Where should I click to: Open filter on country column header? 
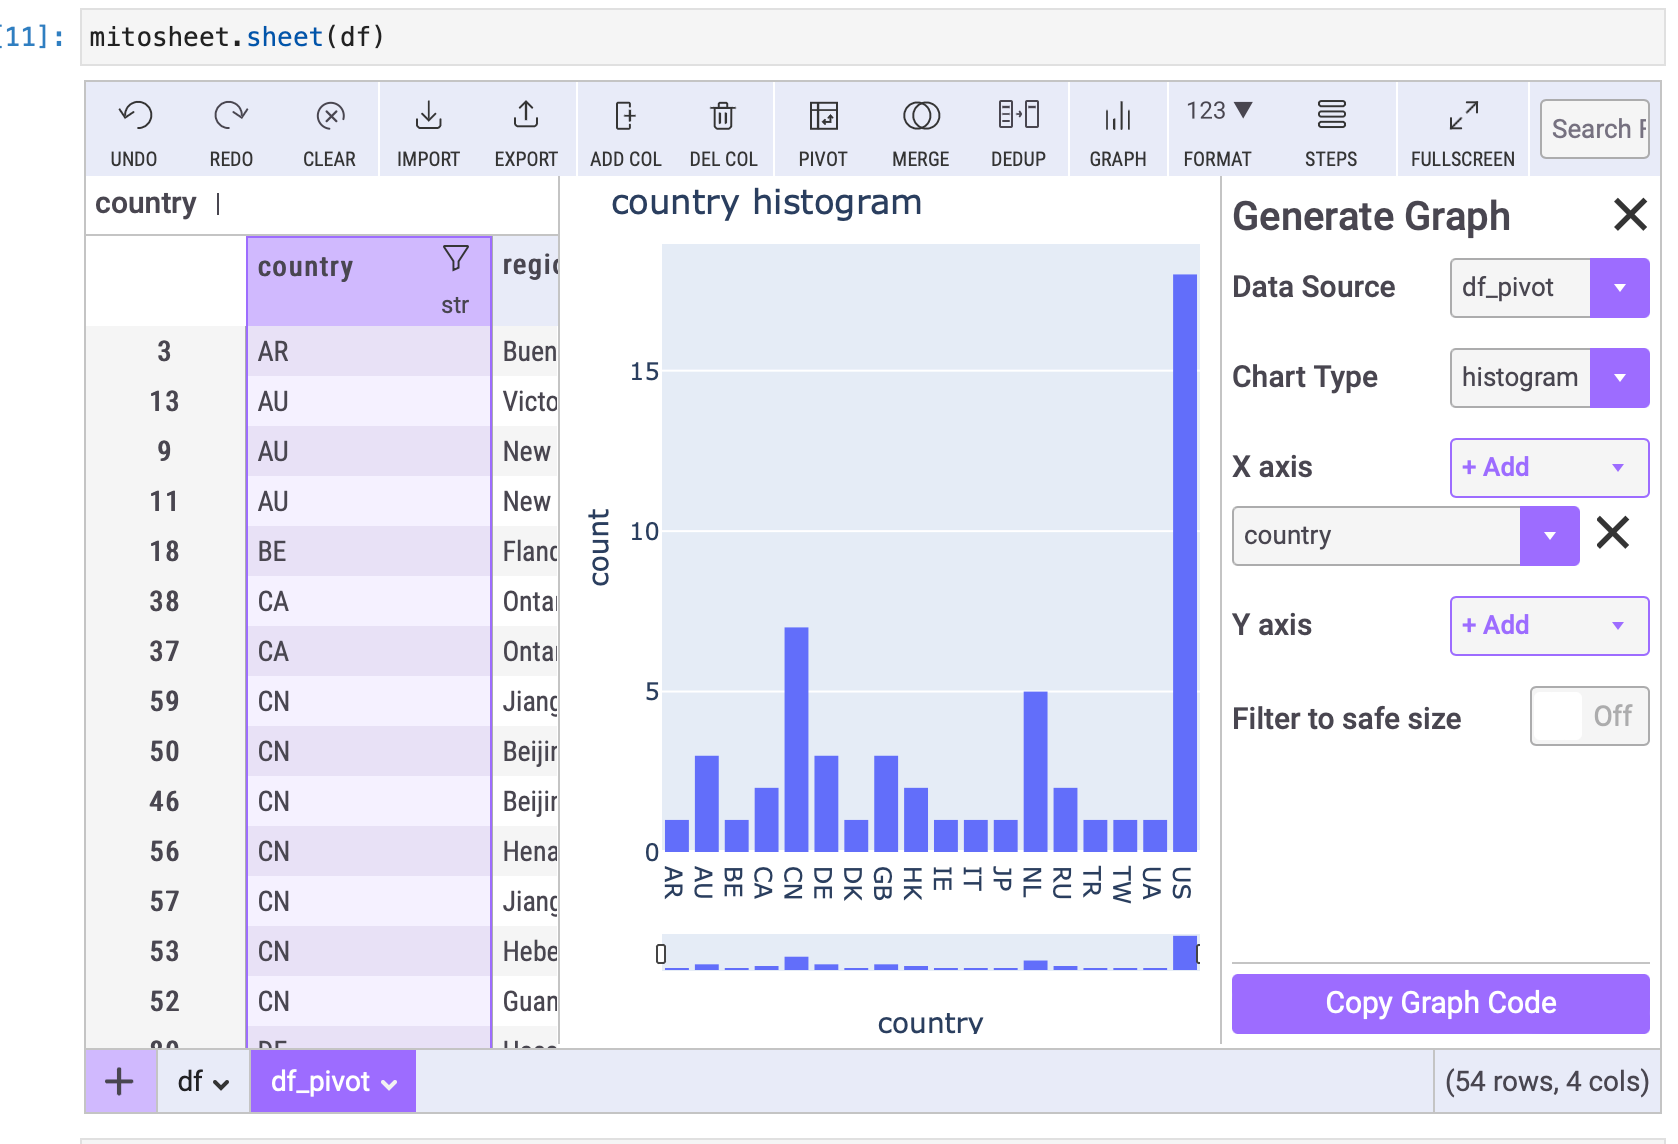(456, 259)
